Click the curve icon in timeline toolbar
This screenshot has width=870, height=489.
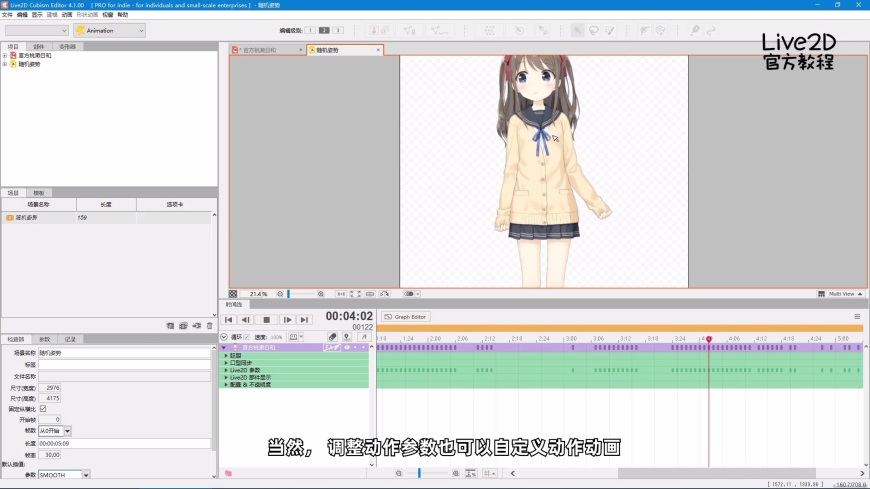tap(363, 337)
